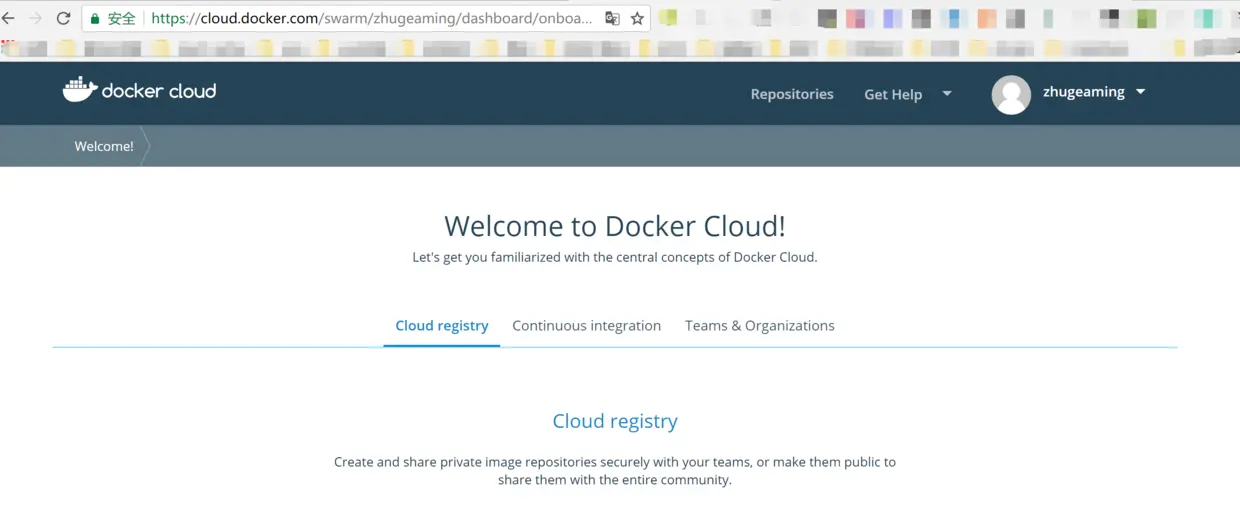1240x517 pixels.
Task: Expand the zhugeaming account dropdown arrow
Action: [1141, 92]
